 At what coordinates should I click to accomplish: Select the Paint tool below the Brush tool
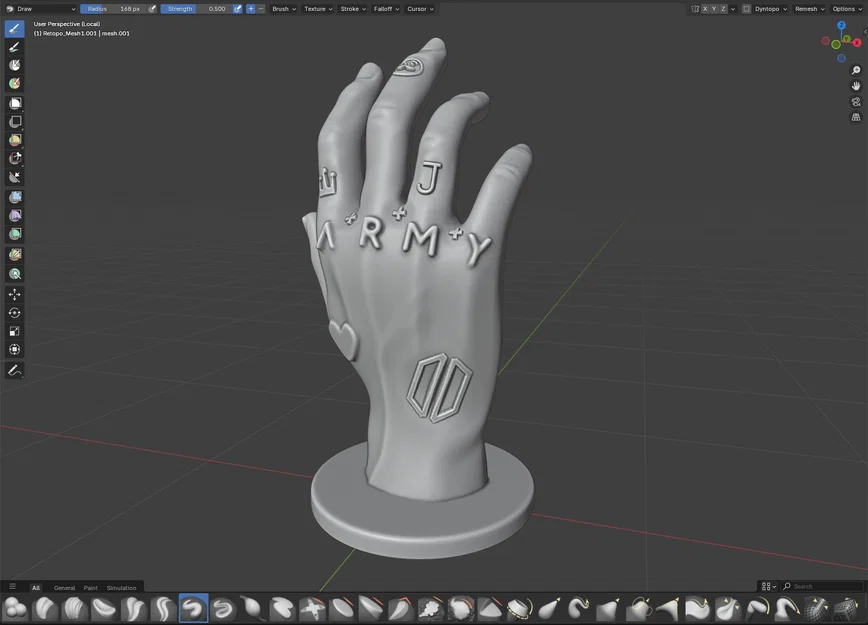15,47
